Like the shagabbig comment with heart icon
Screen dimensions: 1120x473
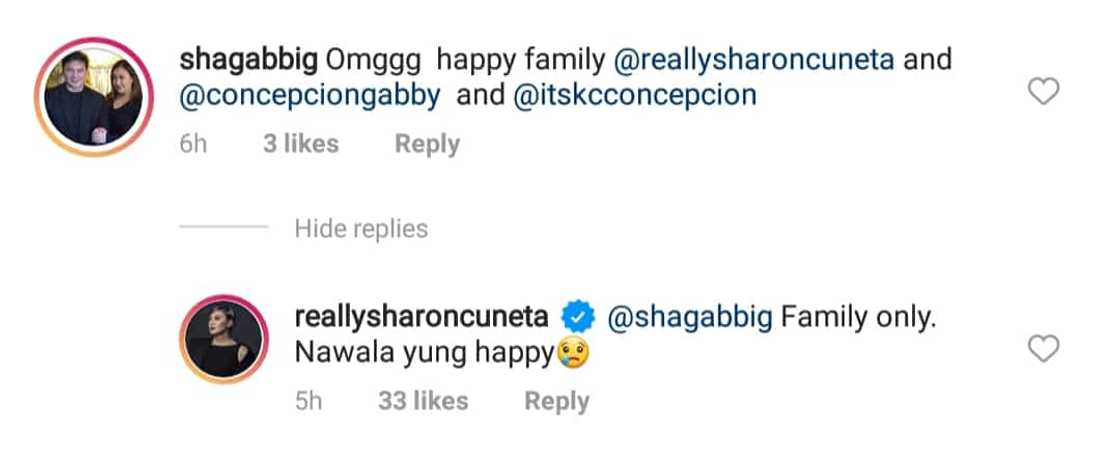pyautogui.click(x=1043, y=93)
